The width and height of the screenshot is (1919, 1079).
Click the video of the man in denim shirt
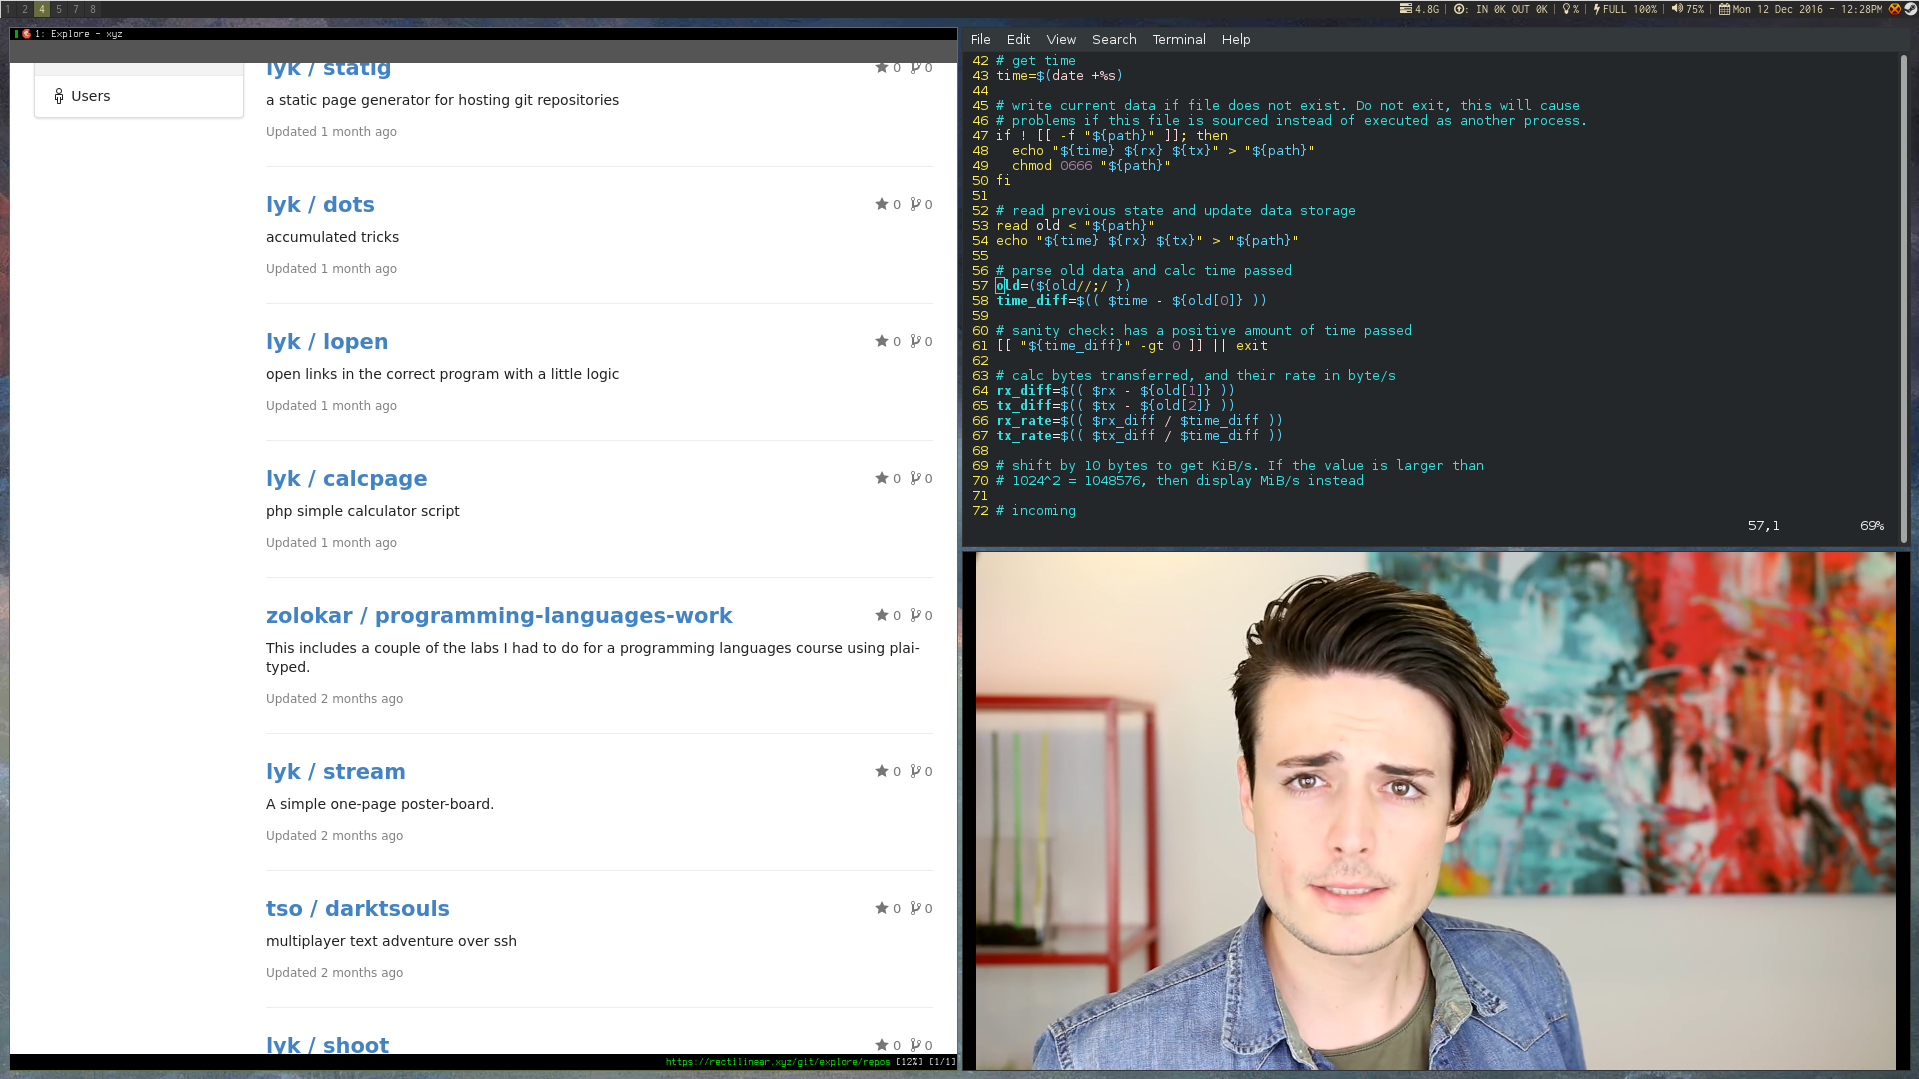[x=1435, y=811]
